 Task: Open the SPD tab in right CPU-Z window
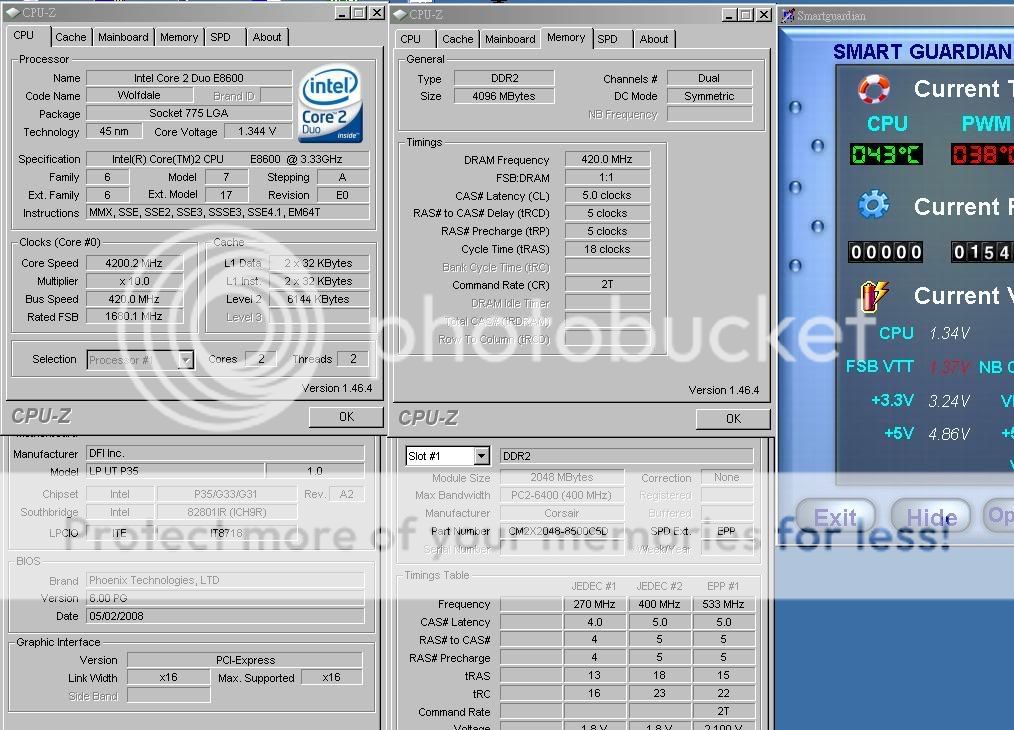[607, 39]
